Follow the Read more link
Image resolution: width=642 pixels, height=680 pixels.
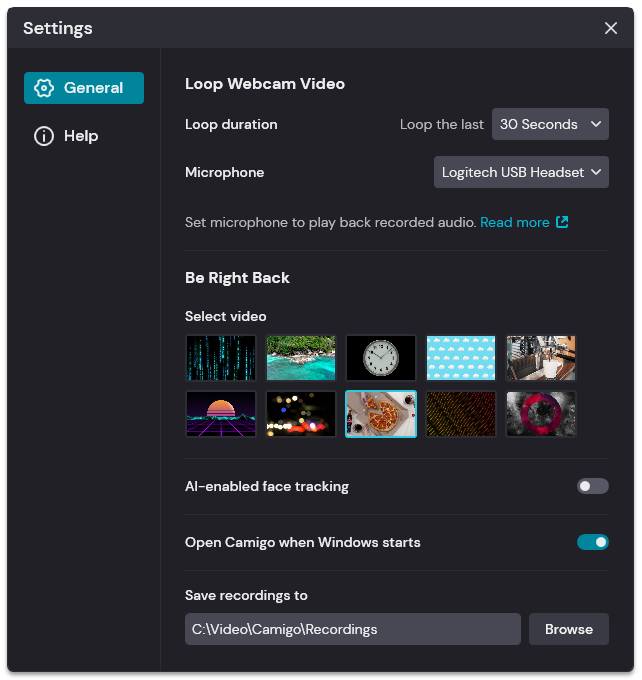click(x=514, y=222)
